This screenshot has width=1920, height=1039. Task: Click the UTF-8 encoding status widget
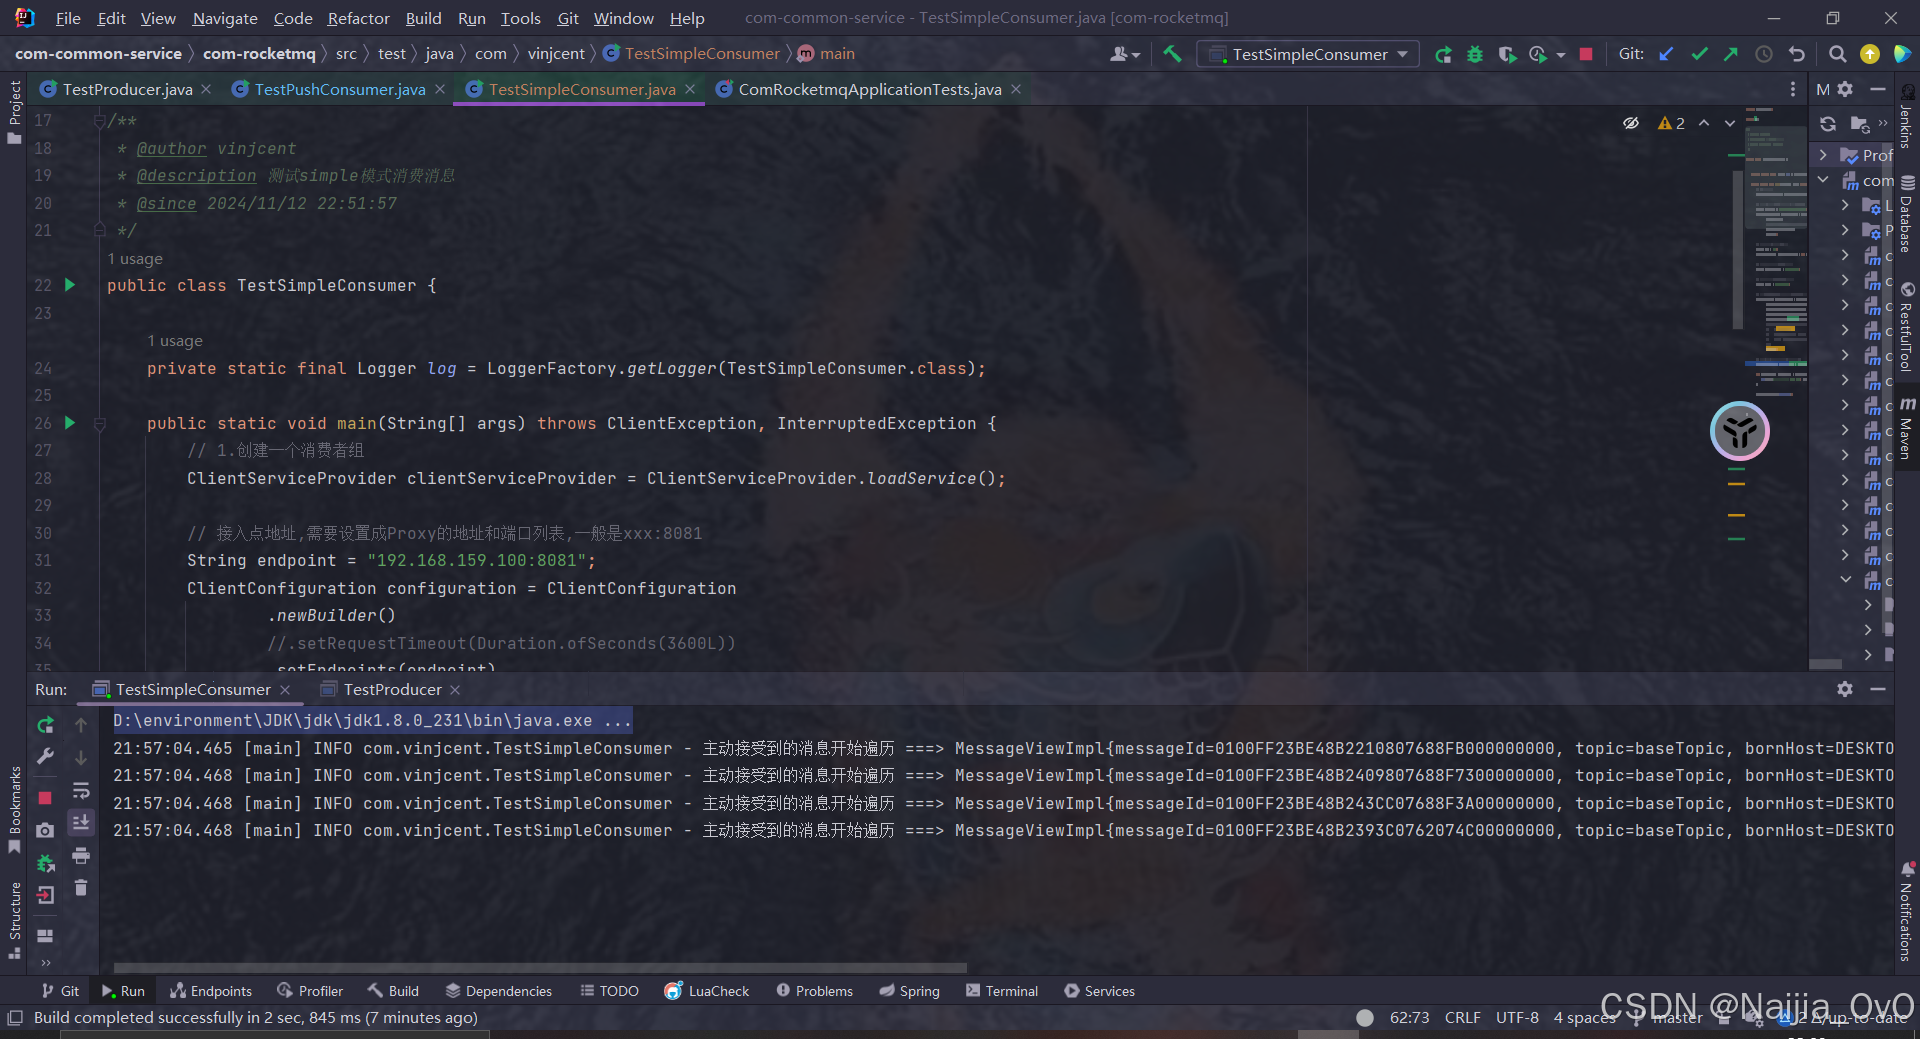point(1517,1018)
